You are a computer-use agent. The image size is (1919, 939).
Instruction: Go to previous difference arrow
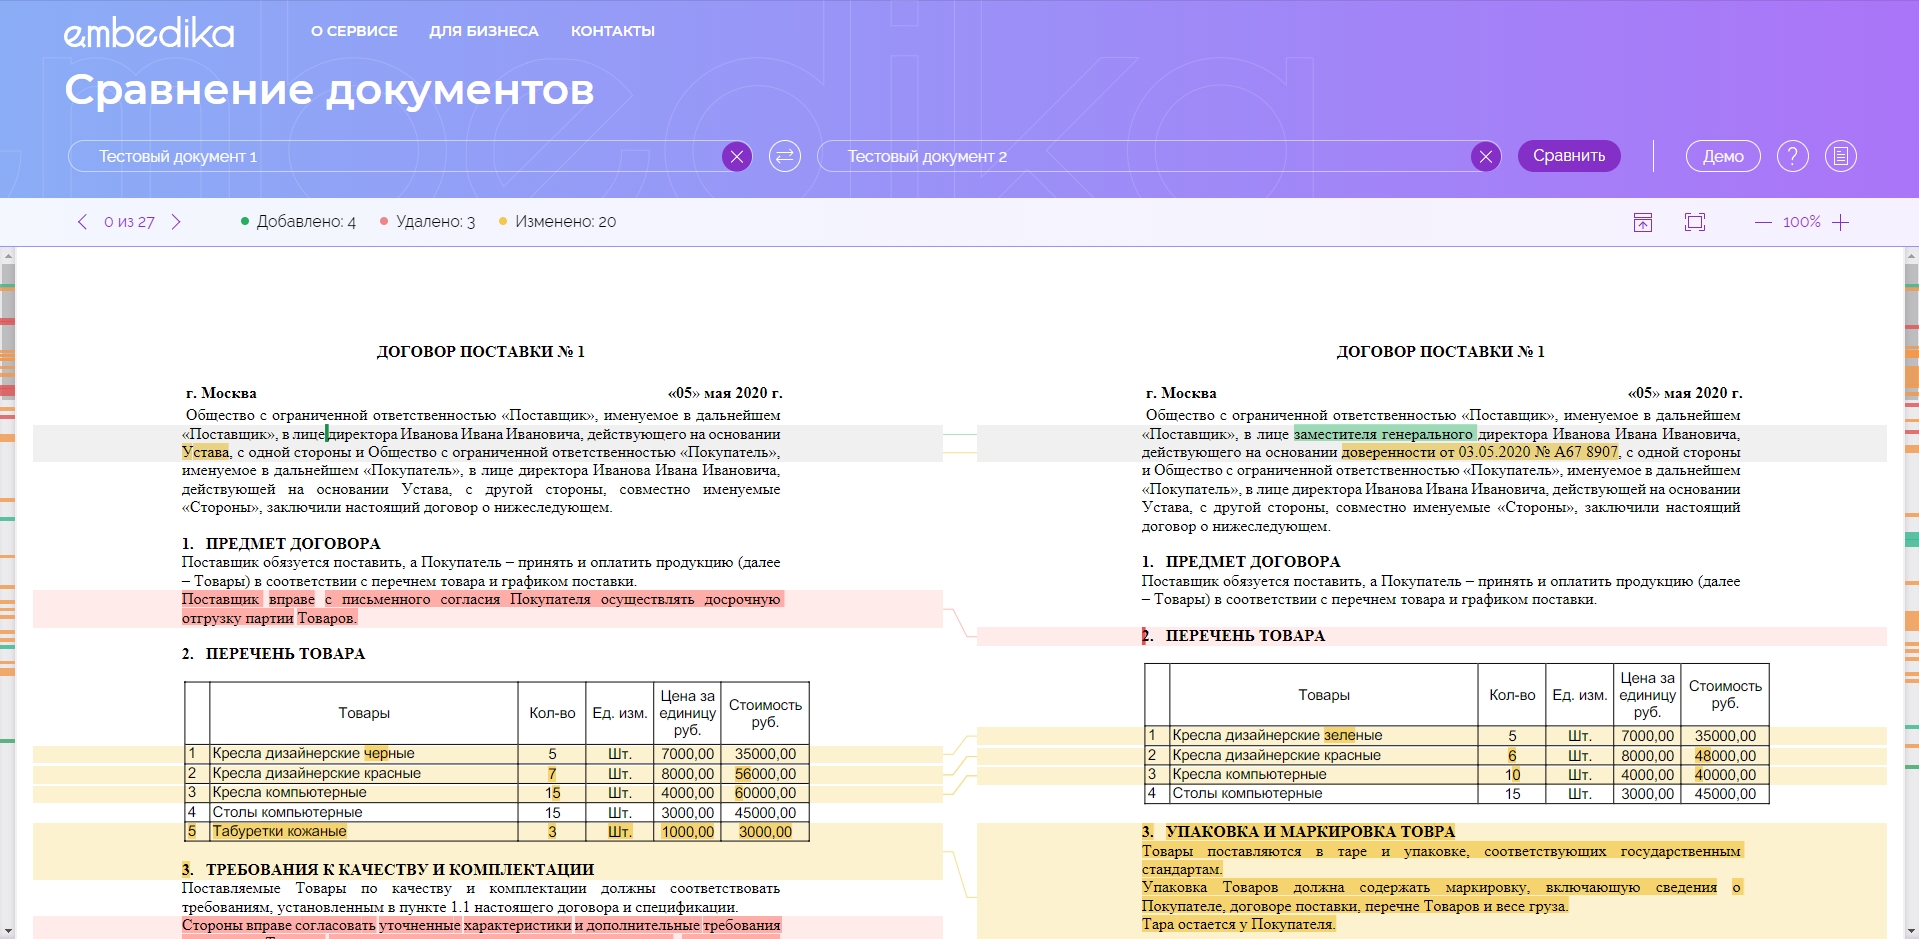(82, 222)
